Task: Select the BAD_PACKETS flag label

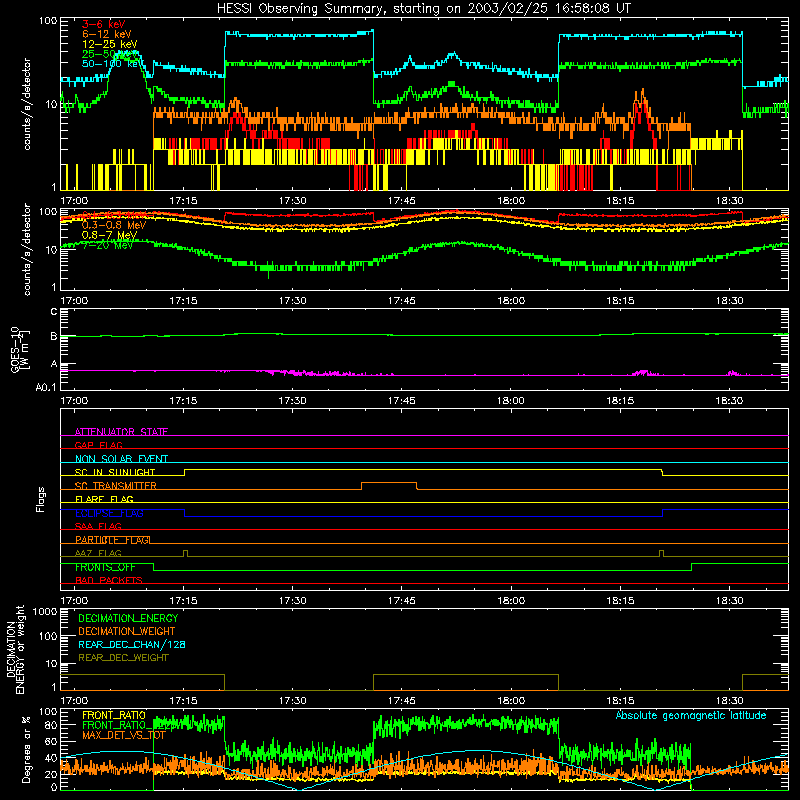Action: click(108, 580)
